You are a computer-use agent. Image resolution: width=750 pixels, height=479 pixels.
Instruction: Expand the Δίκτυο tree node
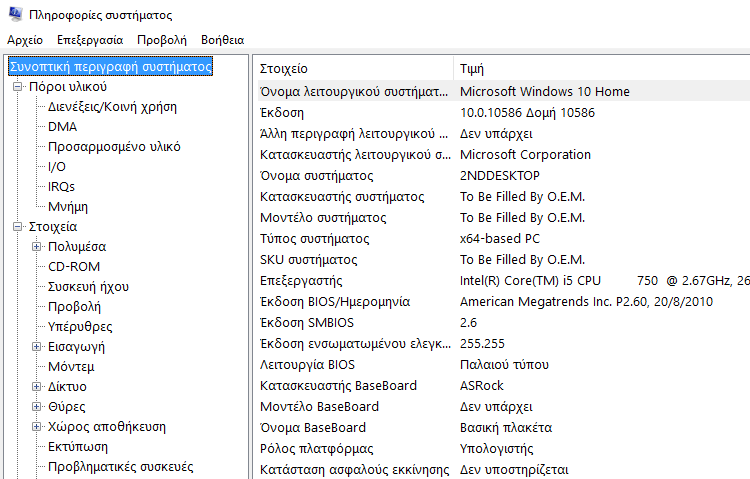(x=36, y=387)
